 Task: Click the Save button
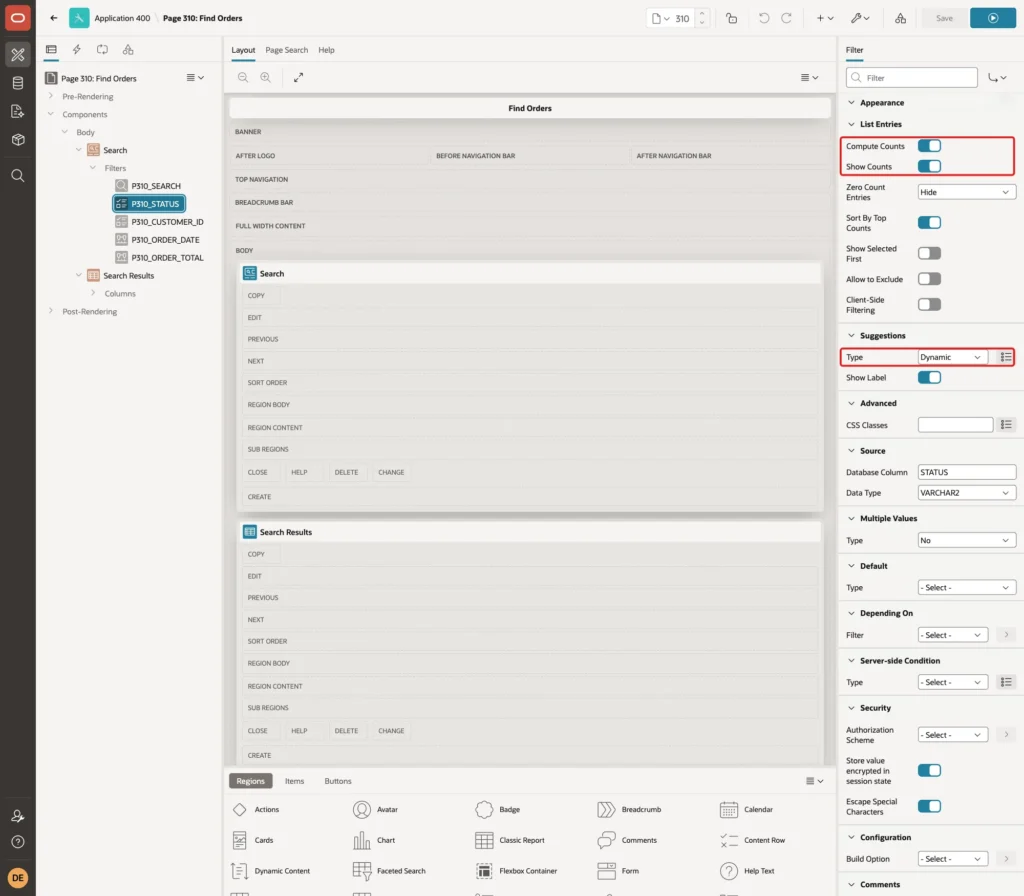(944, 18)
